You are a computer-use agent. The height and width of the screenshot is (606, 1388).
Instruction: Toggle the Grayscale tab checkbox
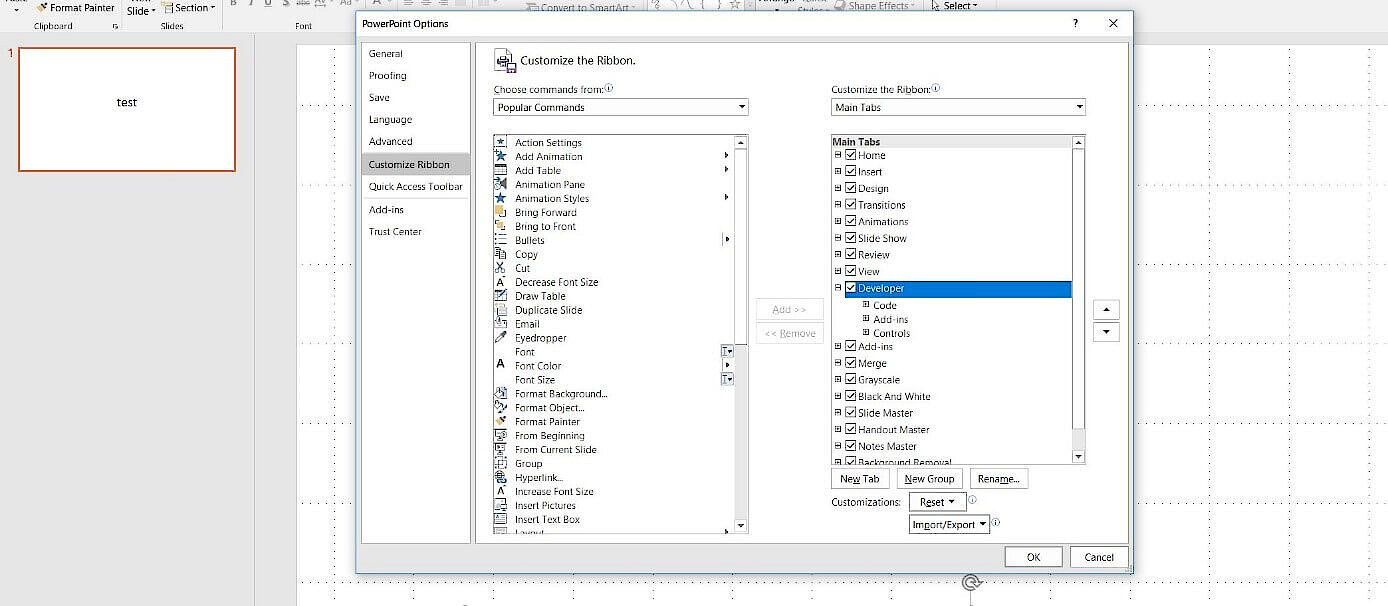849,379
